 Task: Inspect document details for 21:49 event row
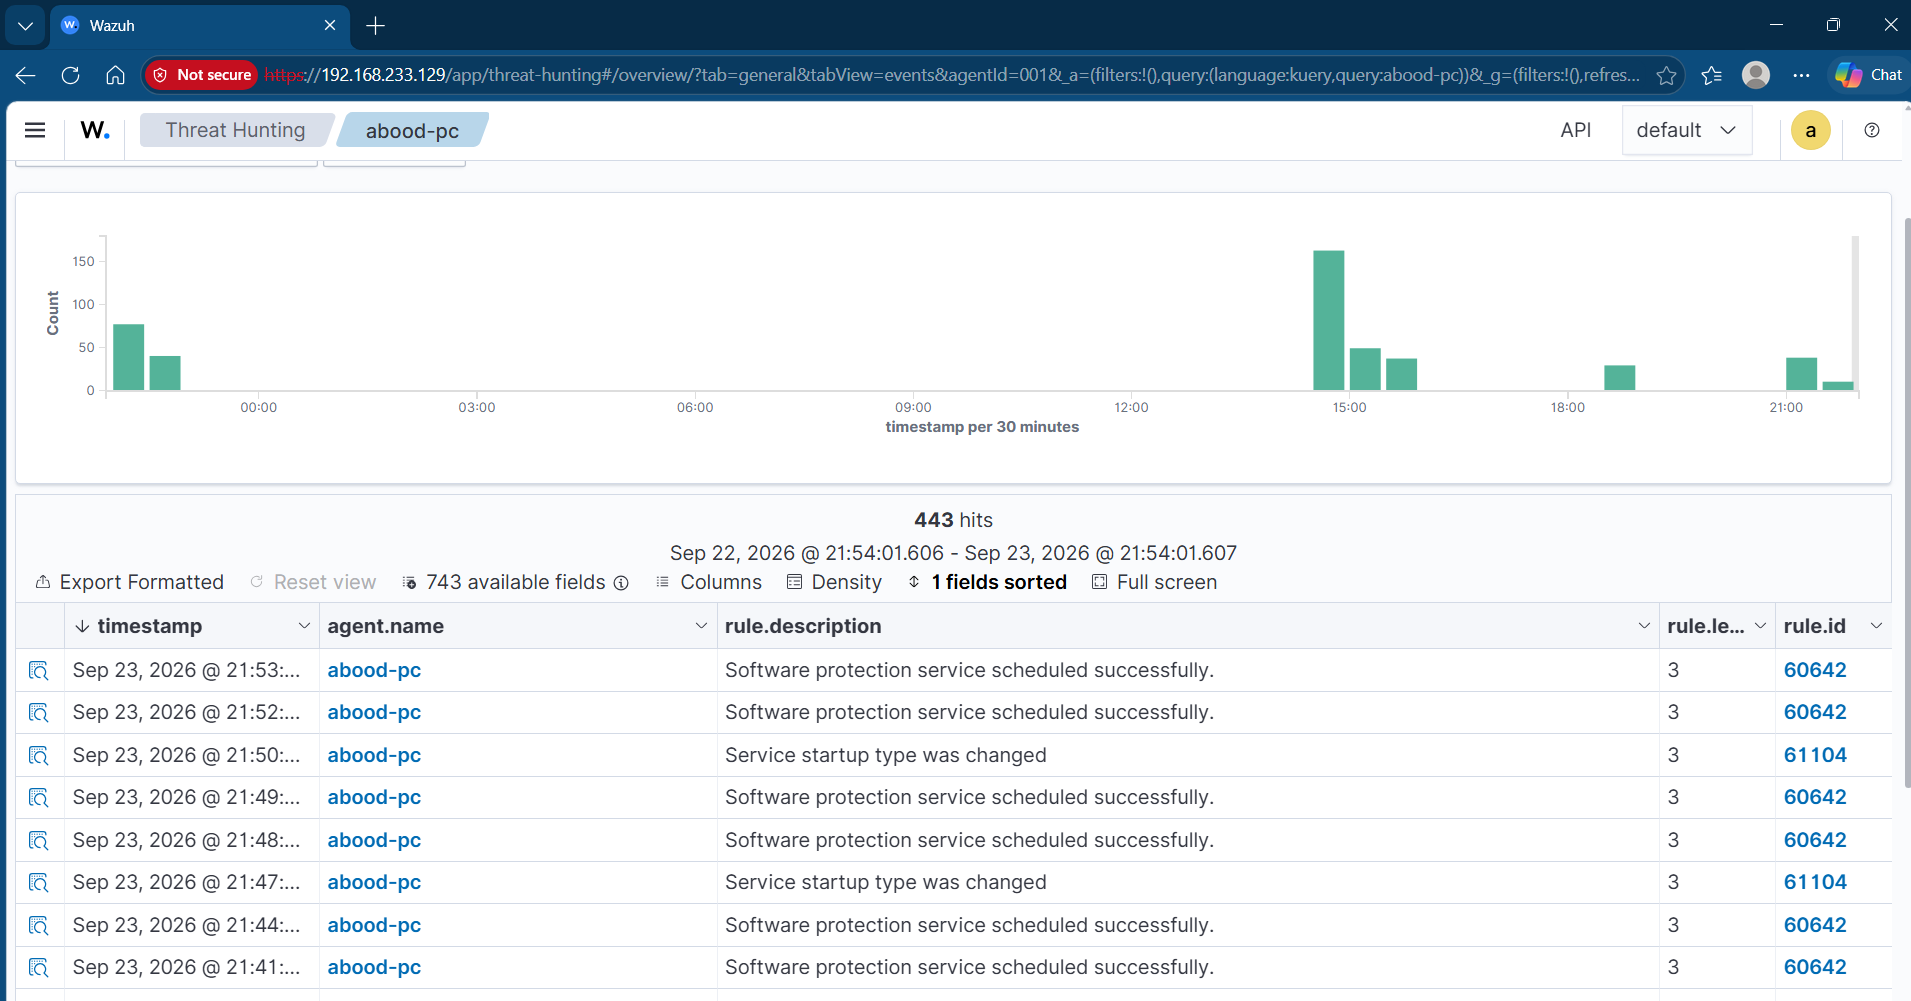click(x=39, y=797)
